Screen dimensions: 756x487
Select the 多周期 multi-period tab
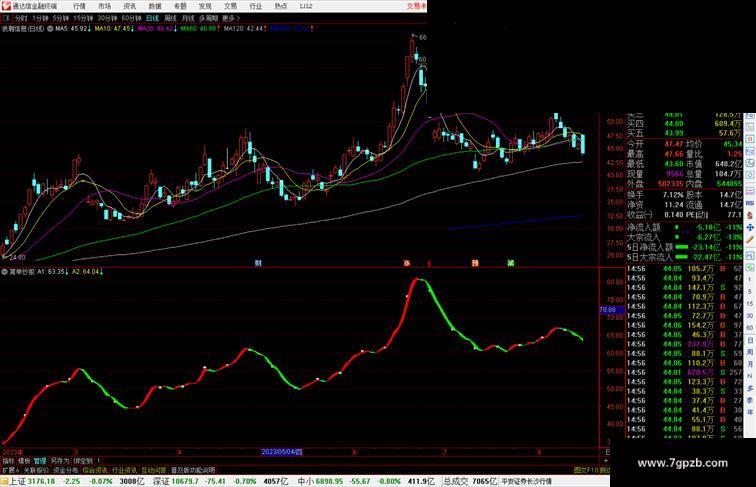tap(208, 18)
